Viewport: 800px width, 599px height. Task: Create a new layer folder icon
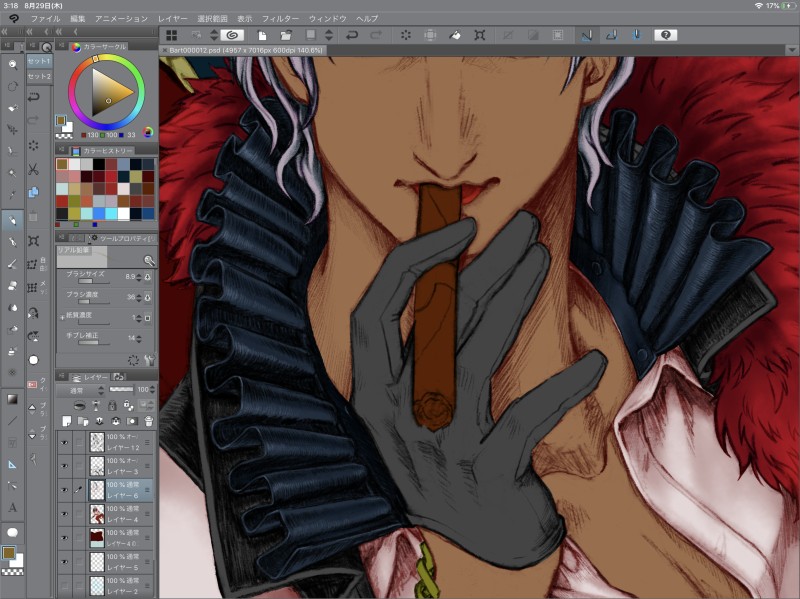point(83,421)
